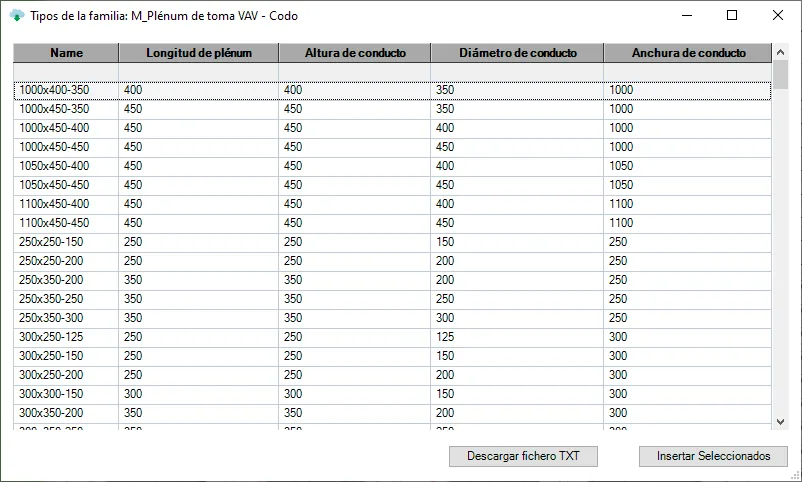The image size is (802, 482).
Task: Select row 1000x450-350
Action: [x=392, y=109]
